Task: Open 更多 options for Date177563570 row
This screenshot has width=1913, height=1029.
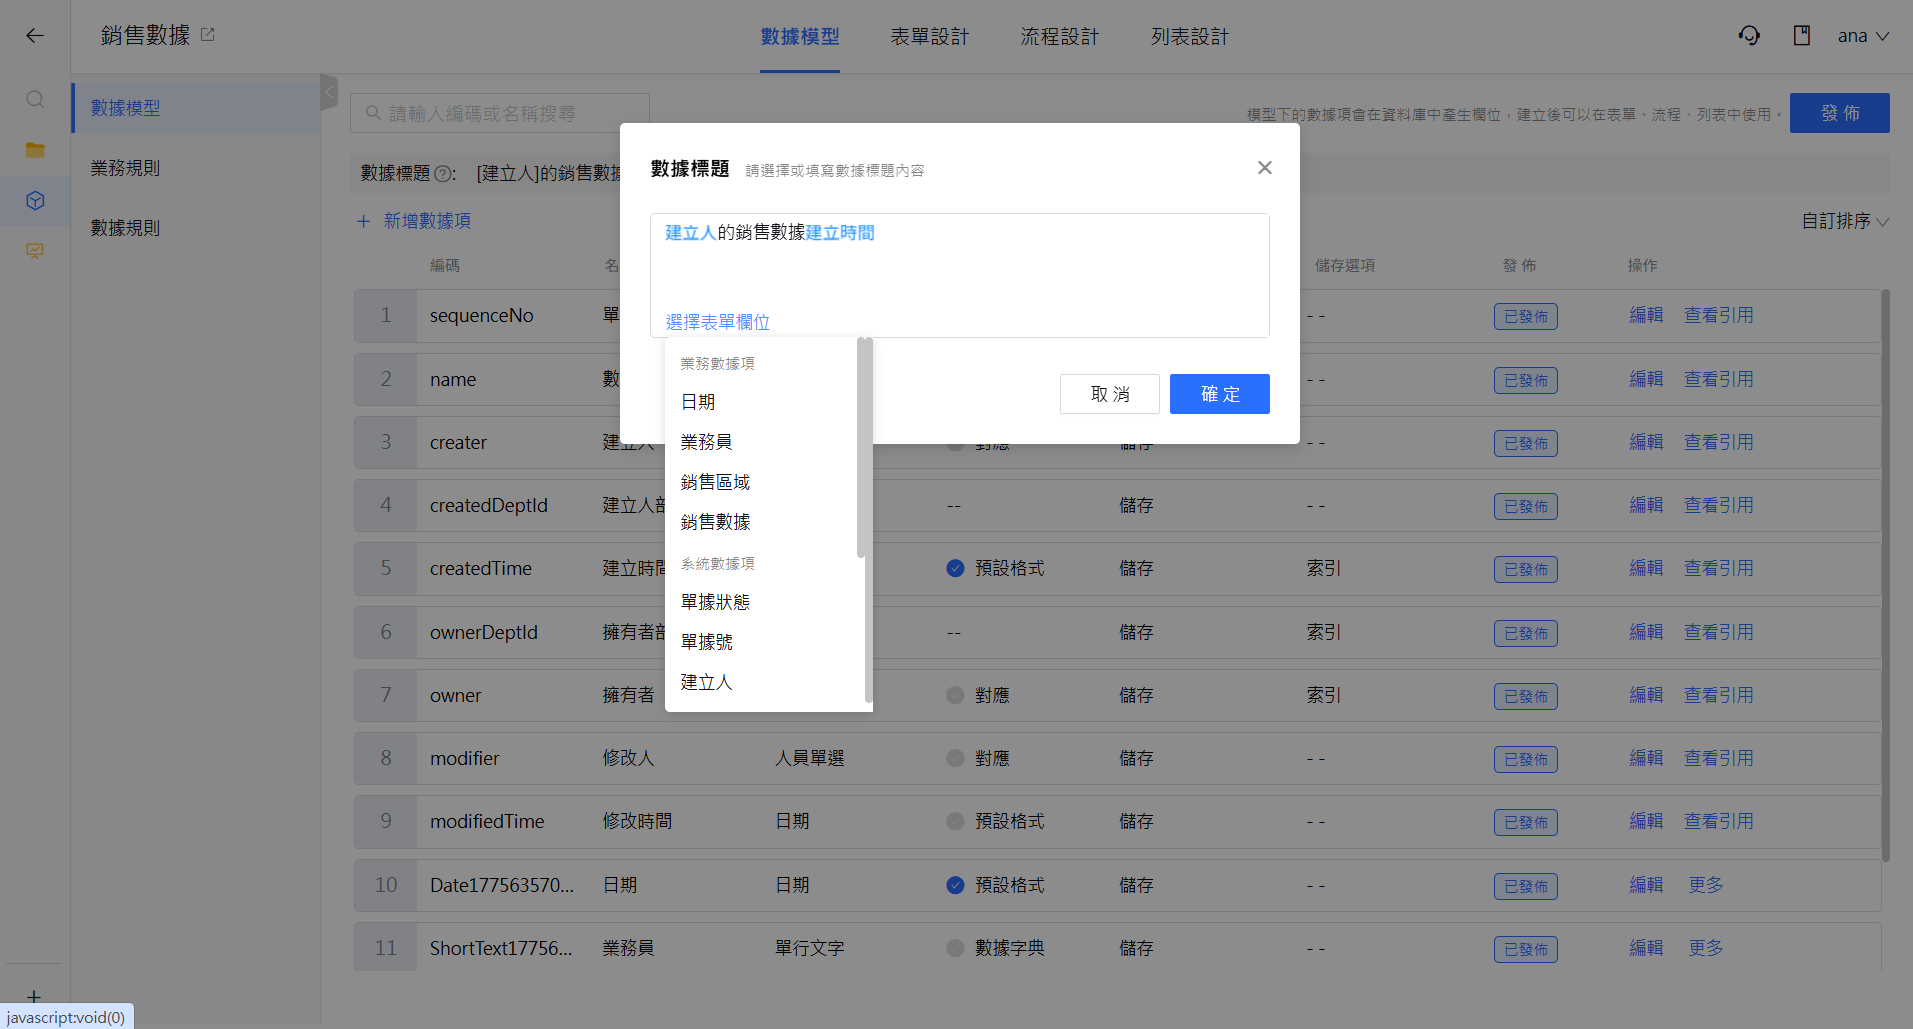Action: (x=1706, y=885)
